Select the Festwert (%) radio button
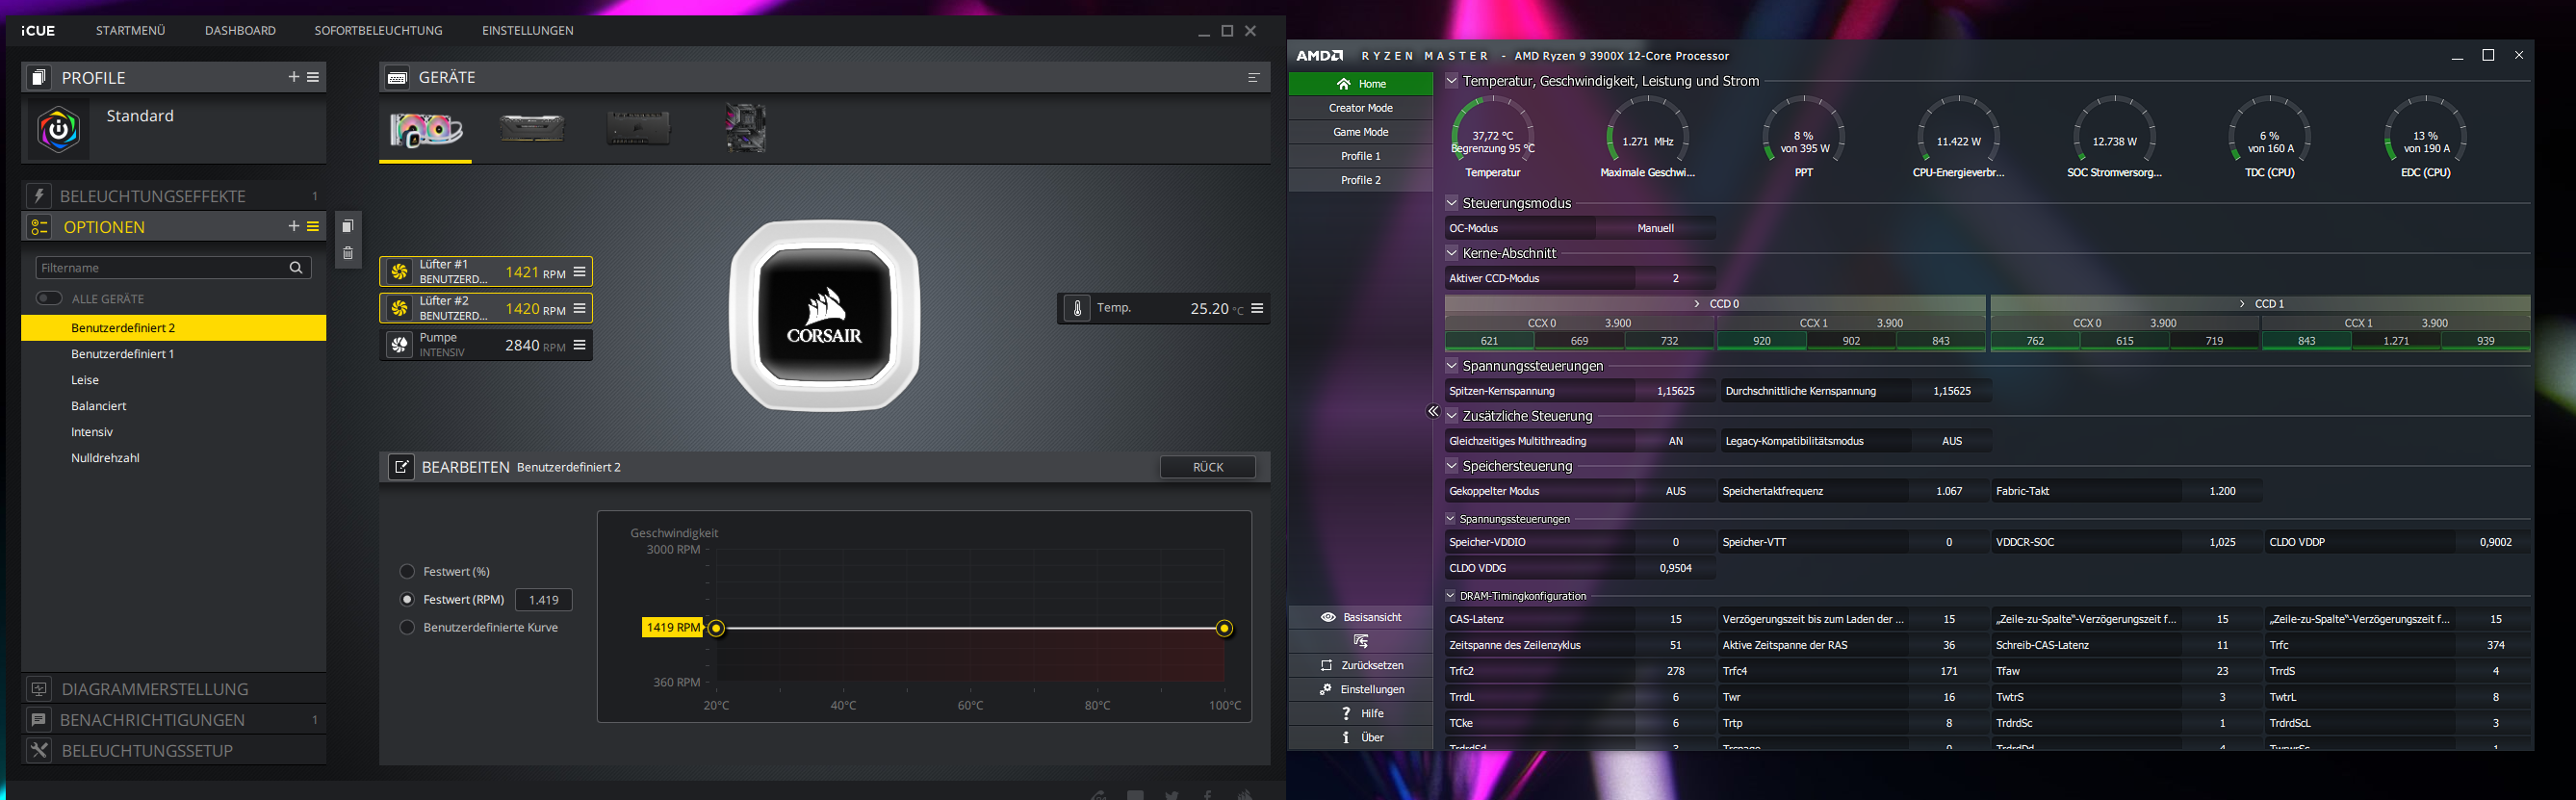The height and width of the screenshot is (800, 2576). (407, 571)
